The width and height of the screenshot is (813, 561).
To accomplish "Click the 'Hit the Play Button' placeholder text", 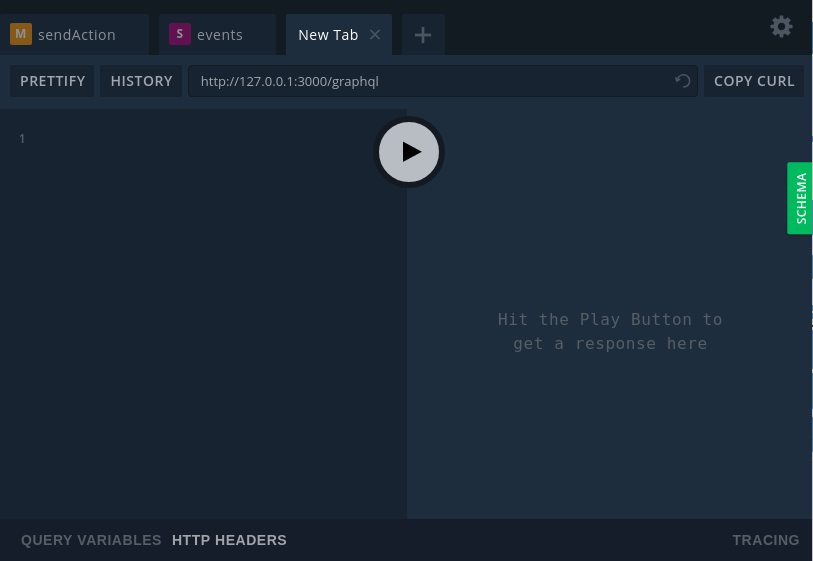I will click(x=610, y=331).
